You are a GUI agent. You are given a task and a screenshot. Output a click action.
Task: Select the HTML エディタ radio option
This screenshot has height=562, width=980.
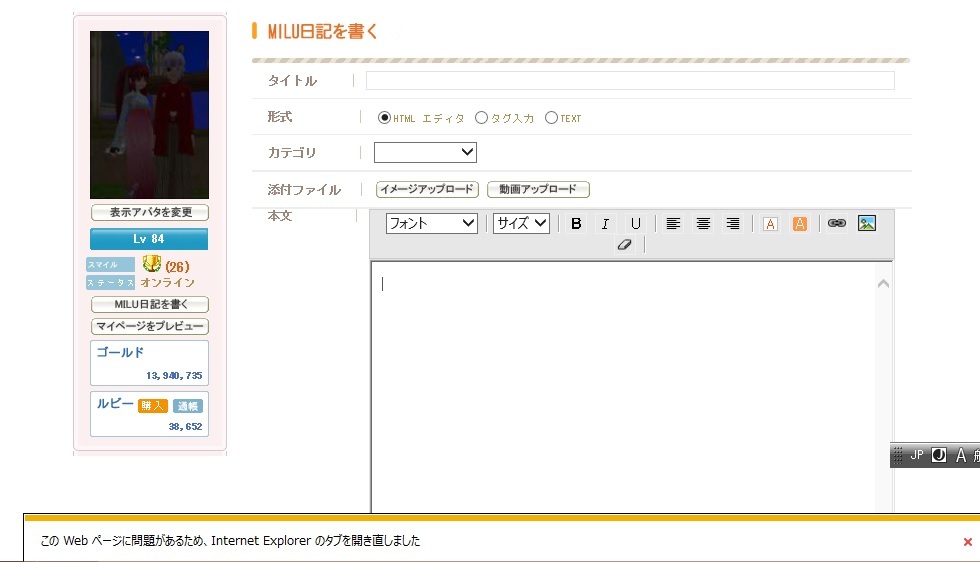click(x=385, y=118)
